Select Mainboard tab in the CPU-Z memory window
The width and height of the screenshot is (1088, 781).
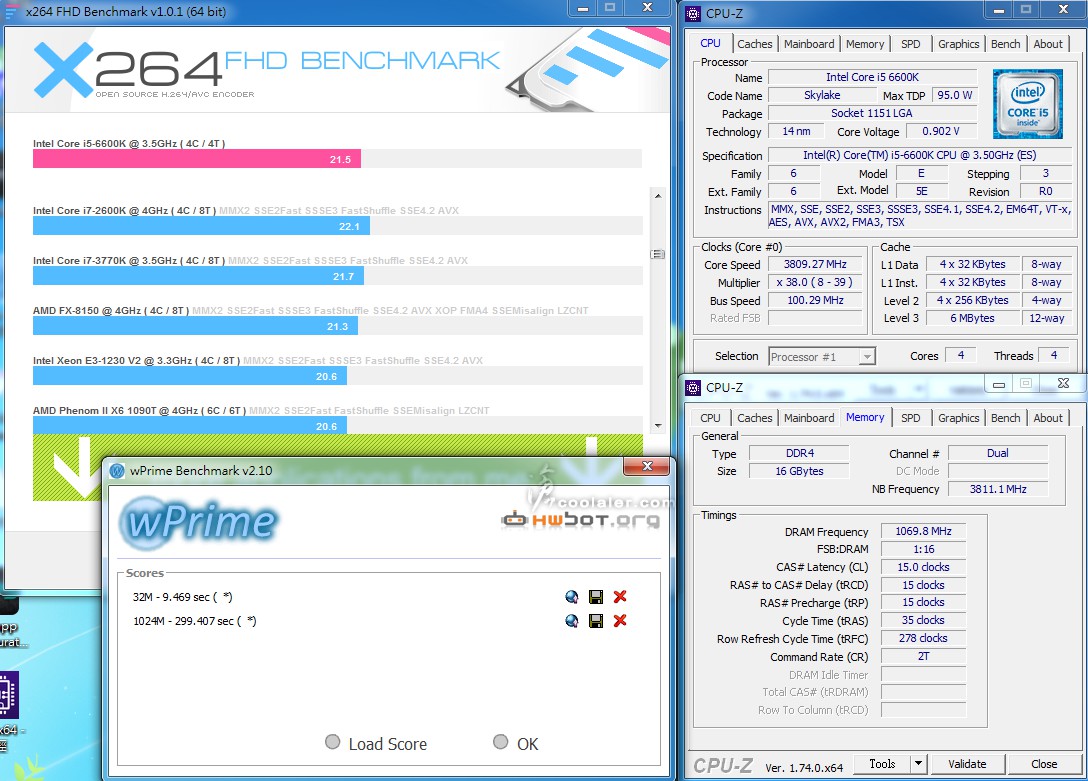(809, 418)
